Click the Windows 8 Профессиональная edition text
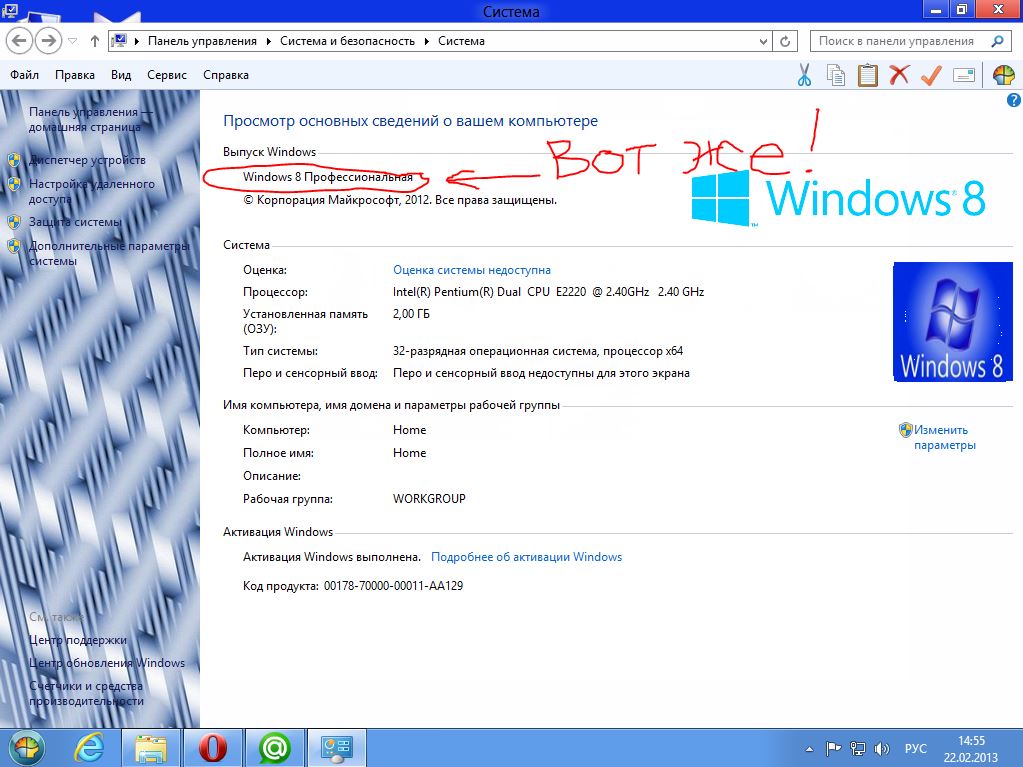Viewport: 1023px width, 767px height. click(328, 177)
